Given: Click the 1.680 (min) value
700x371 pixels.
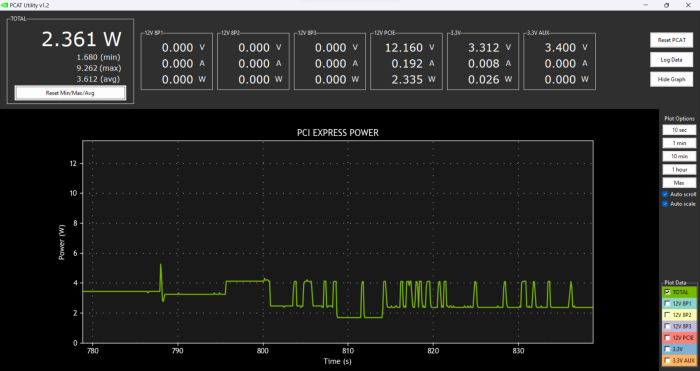Looking at the screenshot, I should 98,57.
